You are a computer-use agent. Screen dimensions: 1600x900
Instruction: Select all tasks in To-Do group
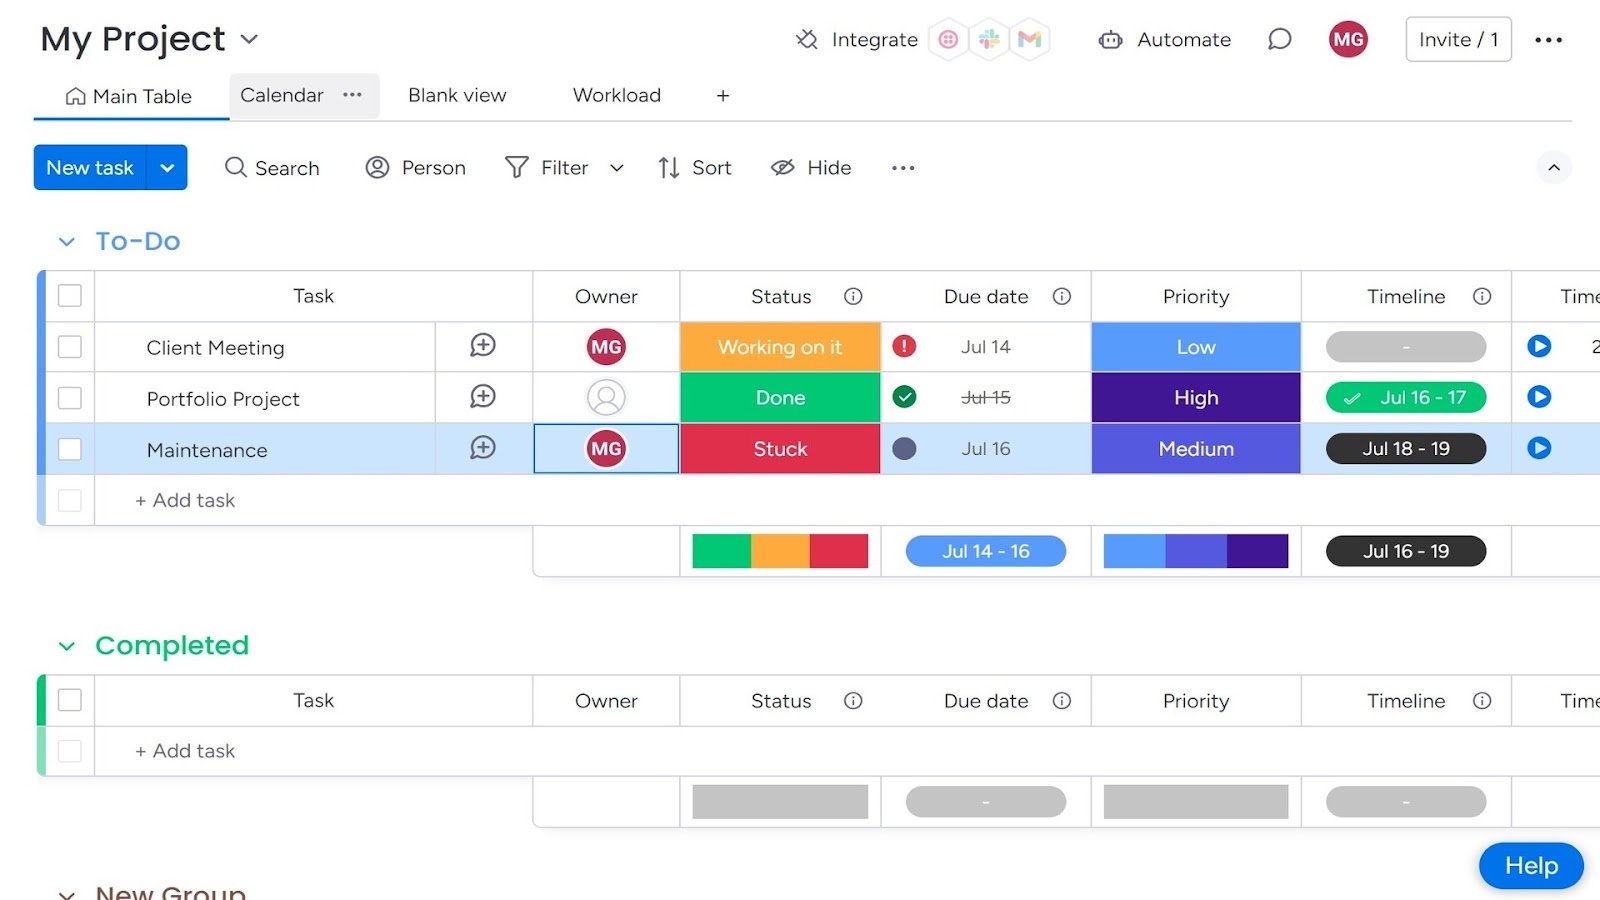(x=70, y=296)
